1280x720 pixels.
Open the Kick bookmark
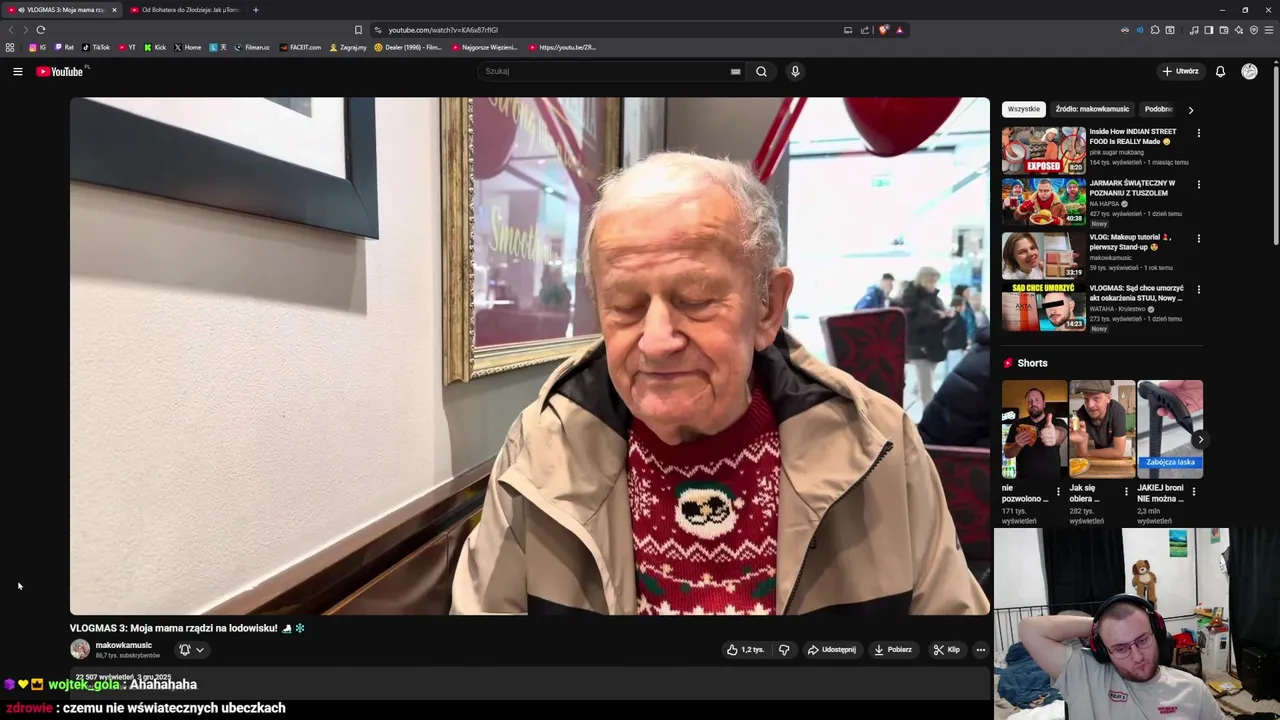point(155,47)
